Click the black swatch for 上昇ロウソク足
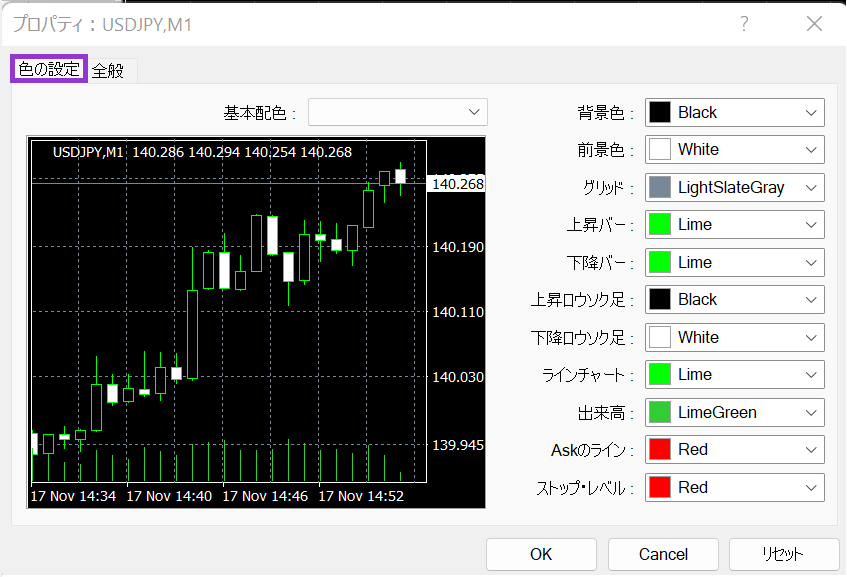Image resolution: width=847 pixels, height=577 pixels. (660, 300)
